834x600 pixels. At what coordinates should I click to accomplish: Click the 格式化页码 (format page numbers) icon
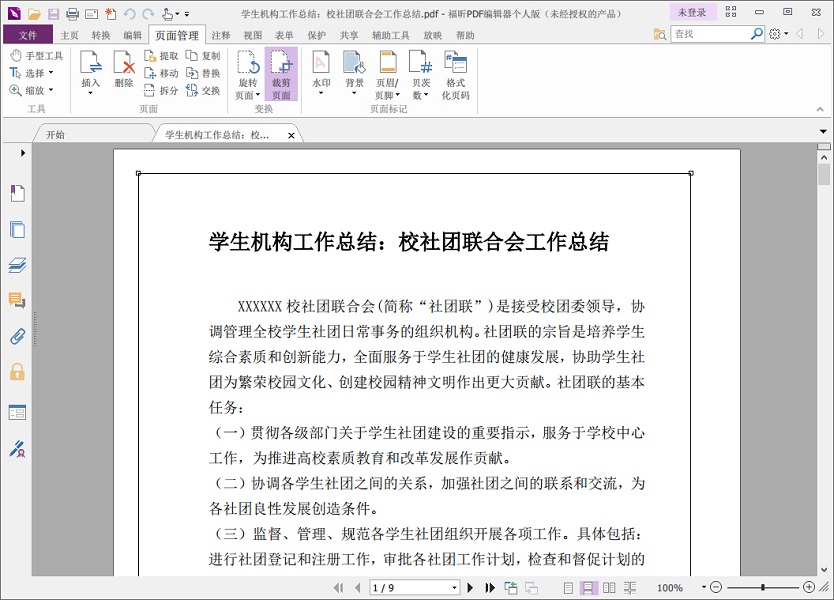pos(455,74)
